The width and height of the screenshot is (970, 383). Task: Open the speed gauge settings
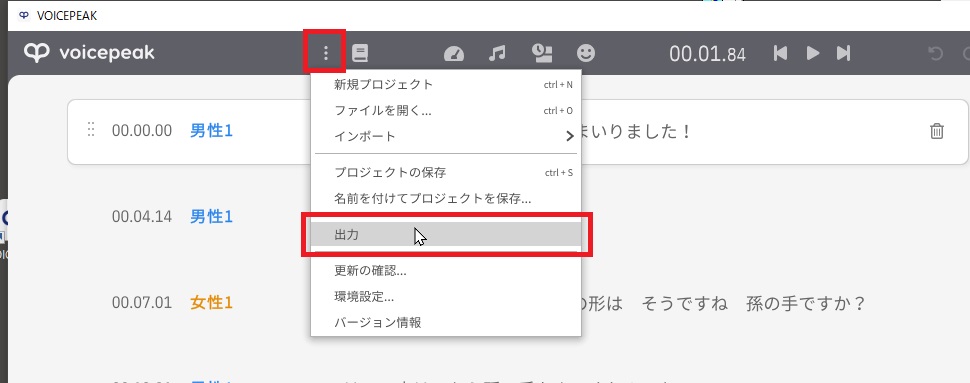click(454, 54)
